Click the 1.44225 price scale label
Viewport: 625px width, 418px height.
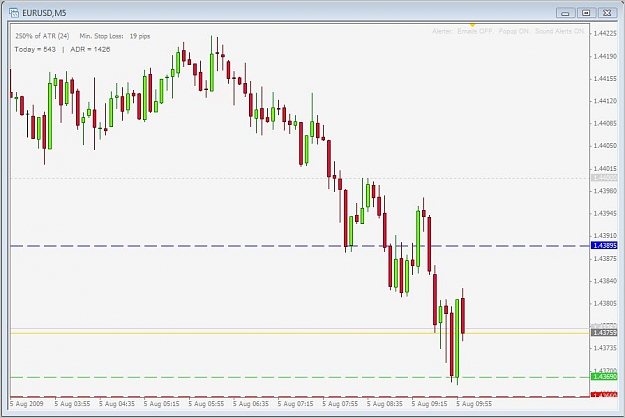[605, 33]
